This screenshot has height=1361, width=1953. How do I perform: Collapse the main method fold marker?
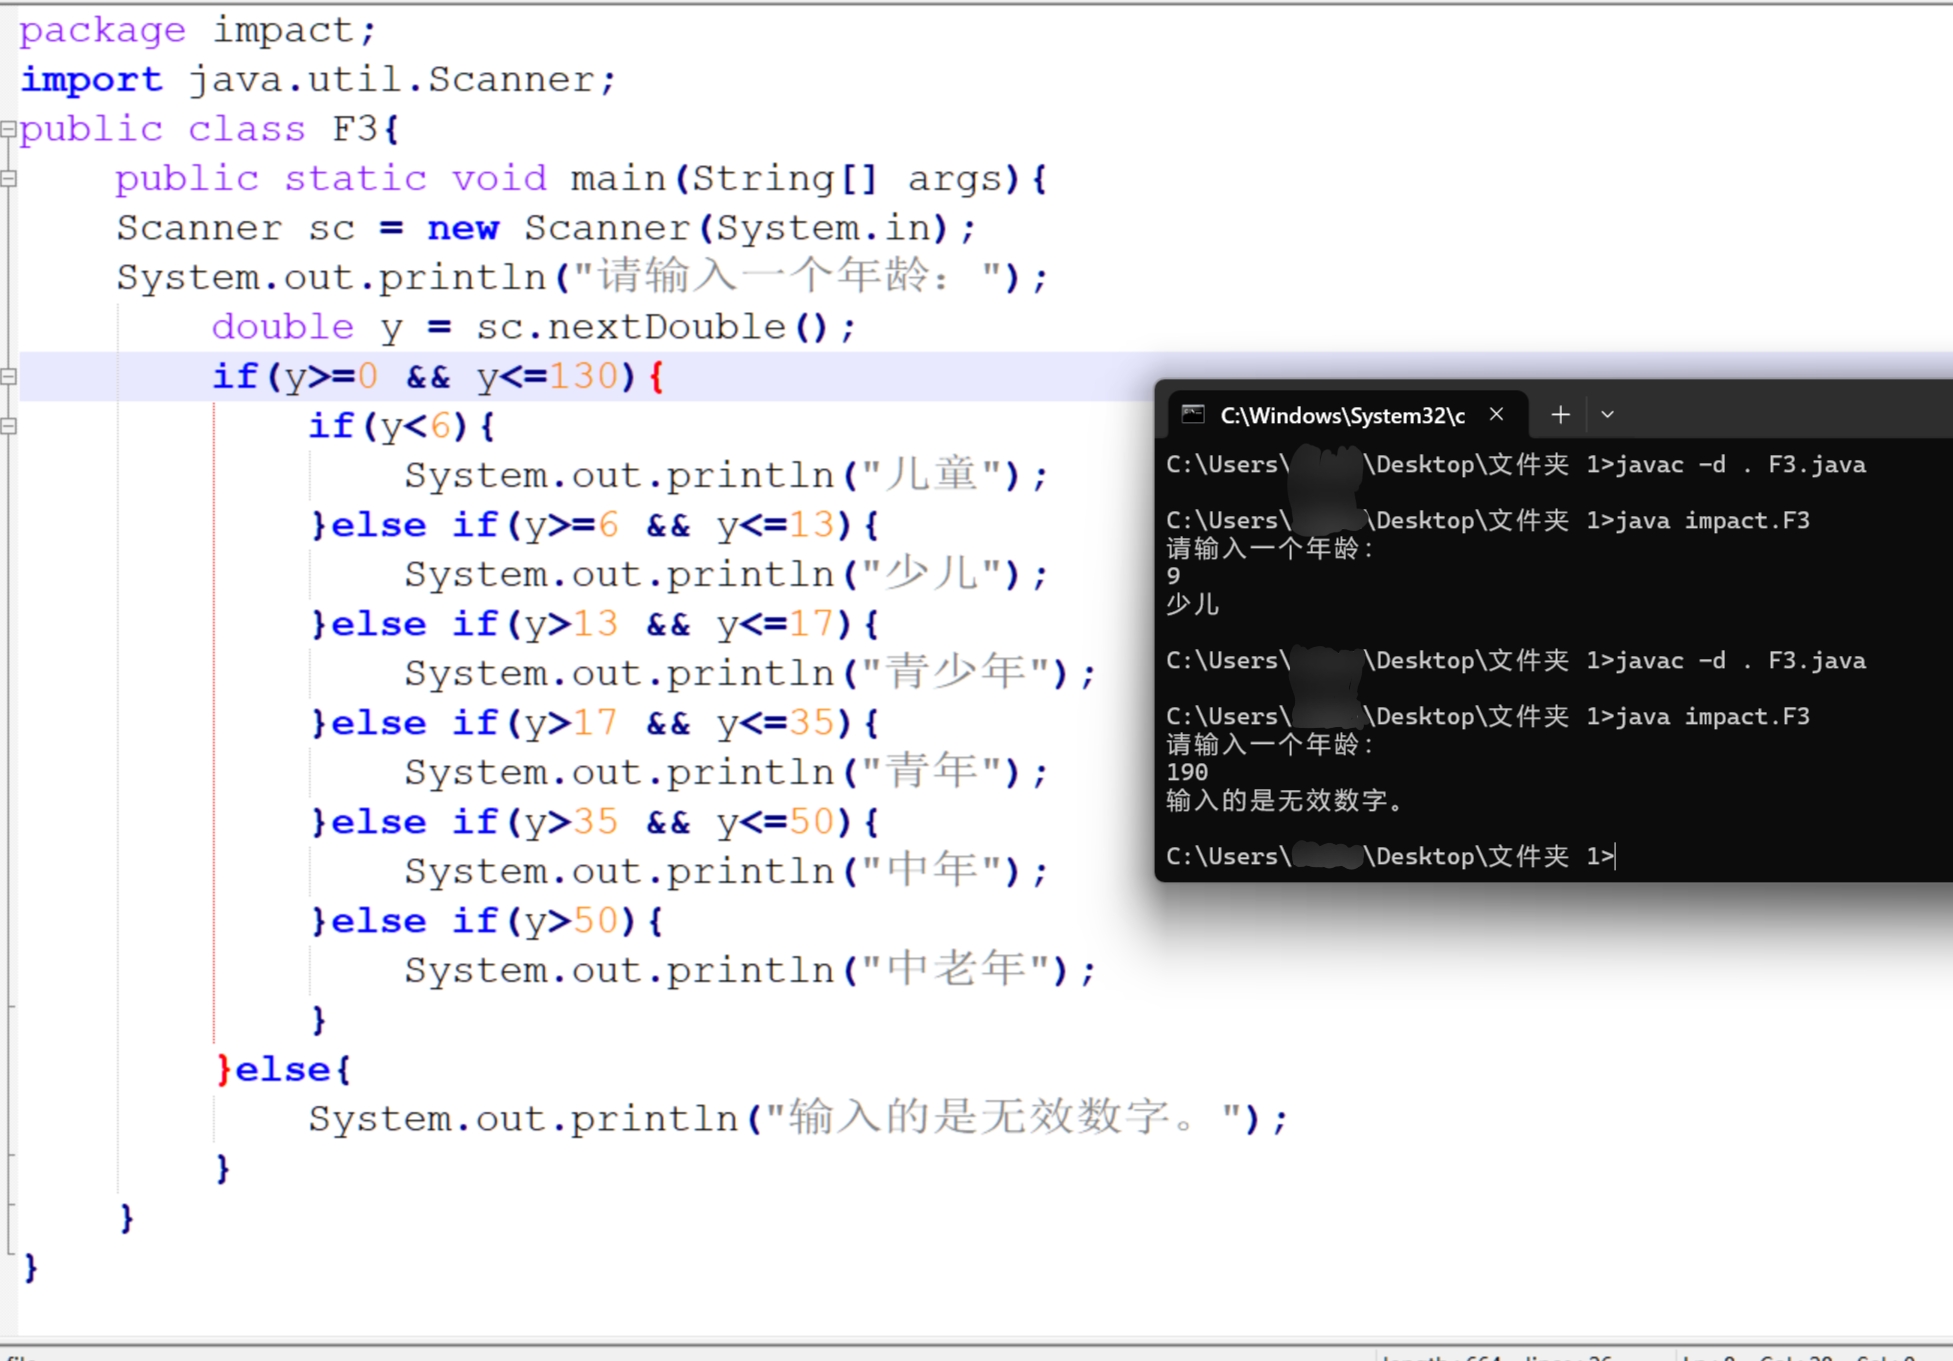click(x=8, y=179)
